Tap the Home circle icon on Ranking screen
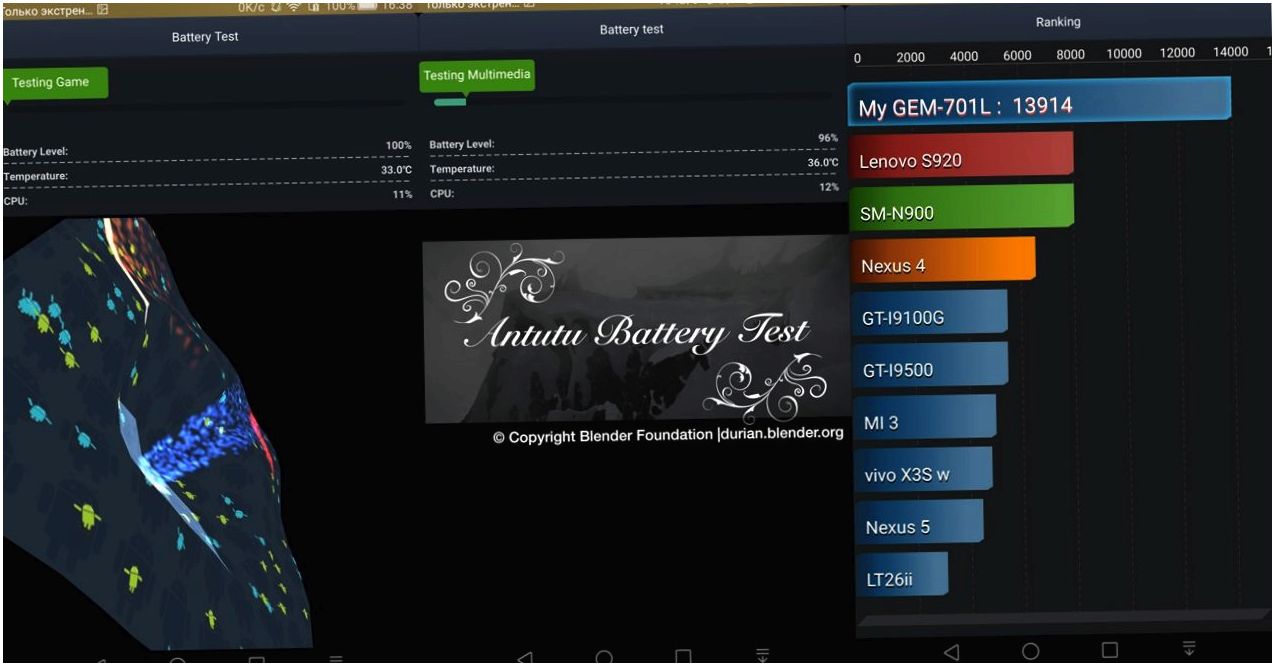 1030,651
